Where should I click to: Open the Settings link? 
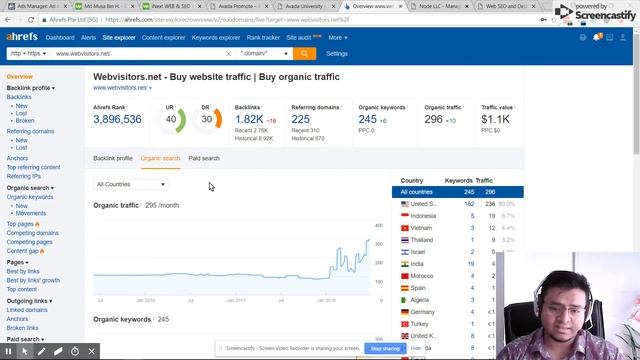coord(337,53)
